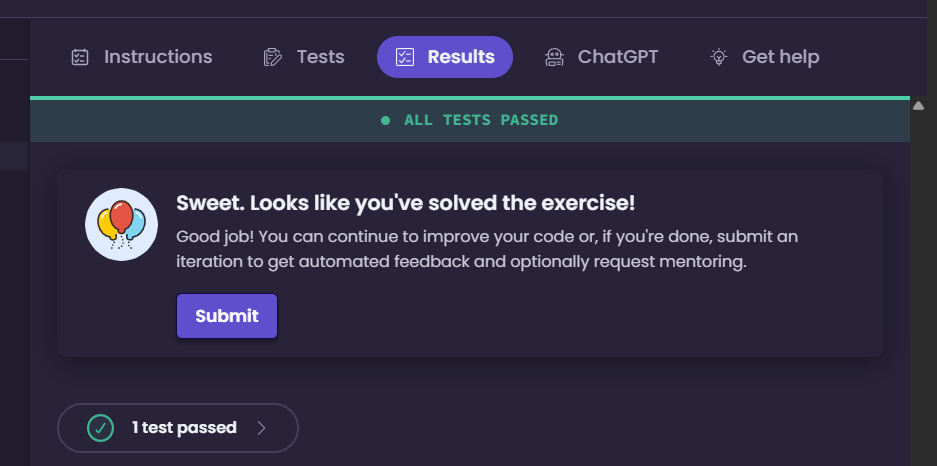Click the 'Sweet. Looks like you've solved' heading
The width and height of the screenshot is (937, 466).
tap(406, 204)
